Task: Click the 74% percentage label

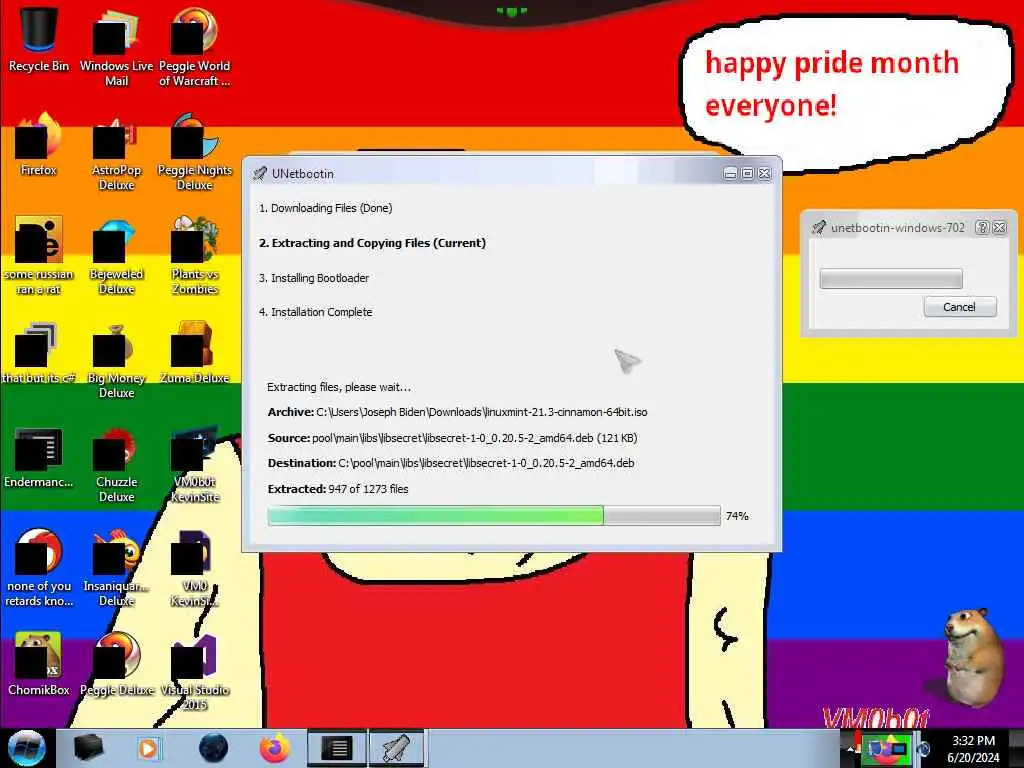Action: 737,516
